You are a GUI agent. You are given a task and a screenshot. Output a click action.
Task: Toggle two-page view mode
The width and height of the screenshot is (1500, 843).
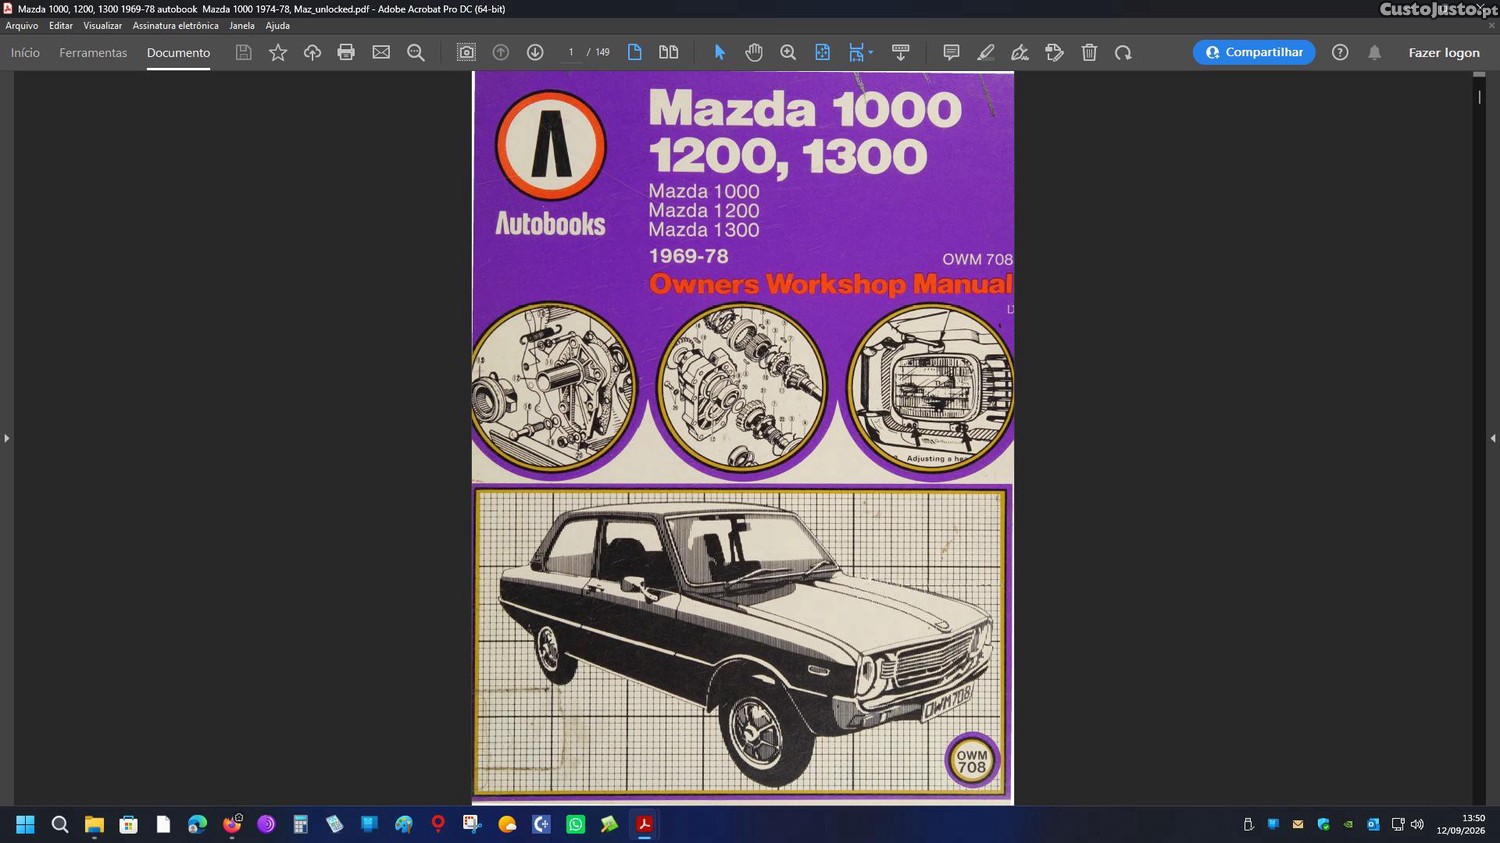tap(669, 53)
